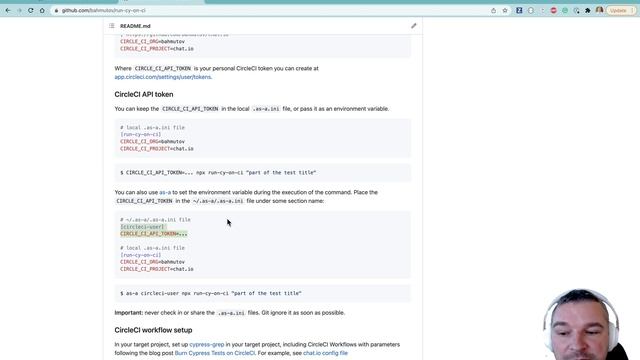Open the magnifier extension icon

point(576,10)
